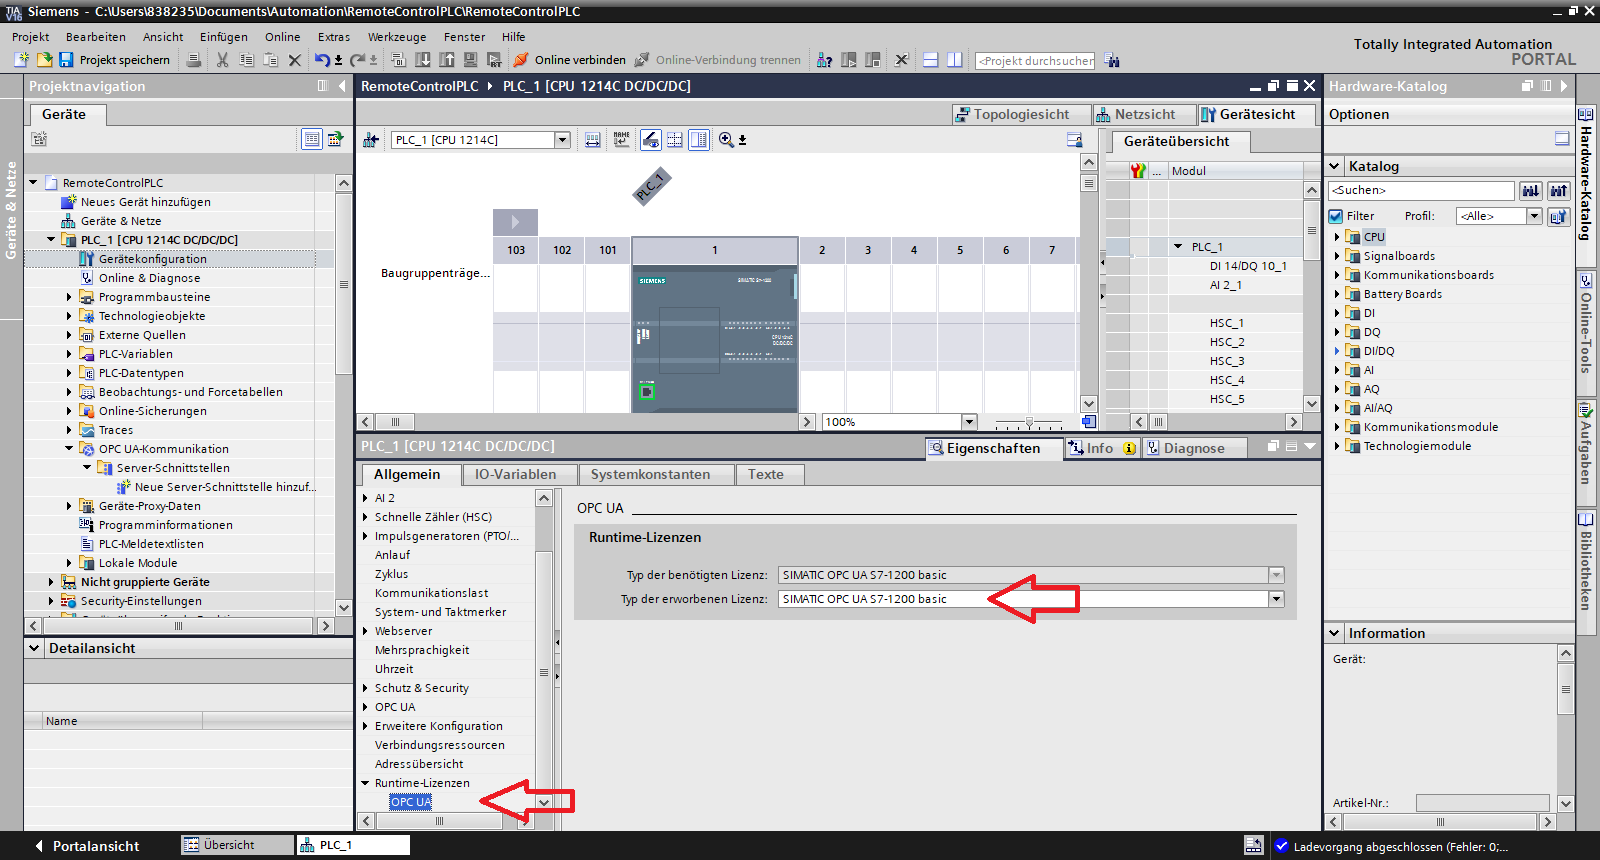This screenshot has width=1600, height=860.
Task: Select OPC UA under Runtime-Lizenzen
Action: 411,802
